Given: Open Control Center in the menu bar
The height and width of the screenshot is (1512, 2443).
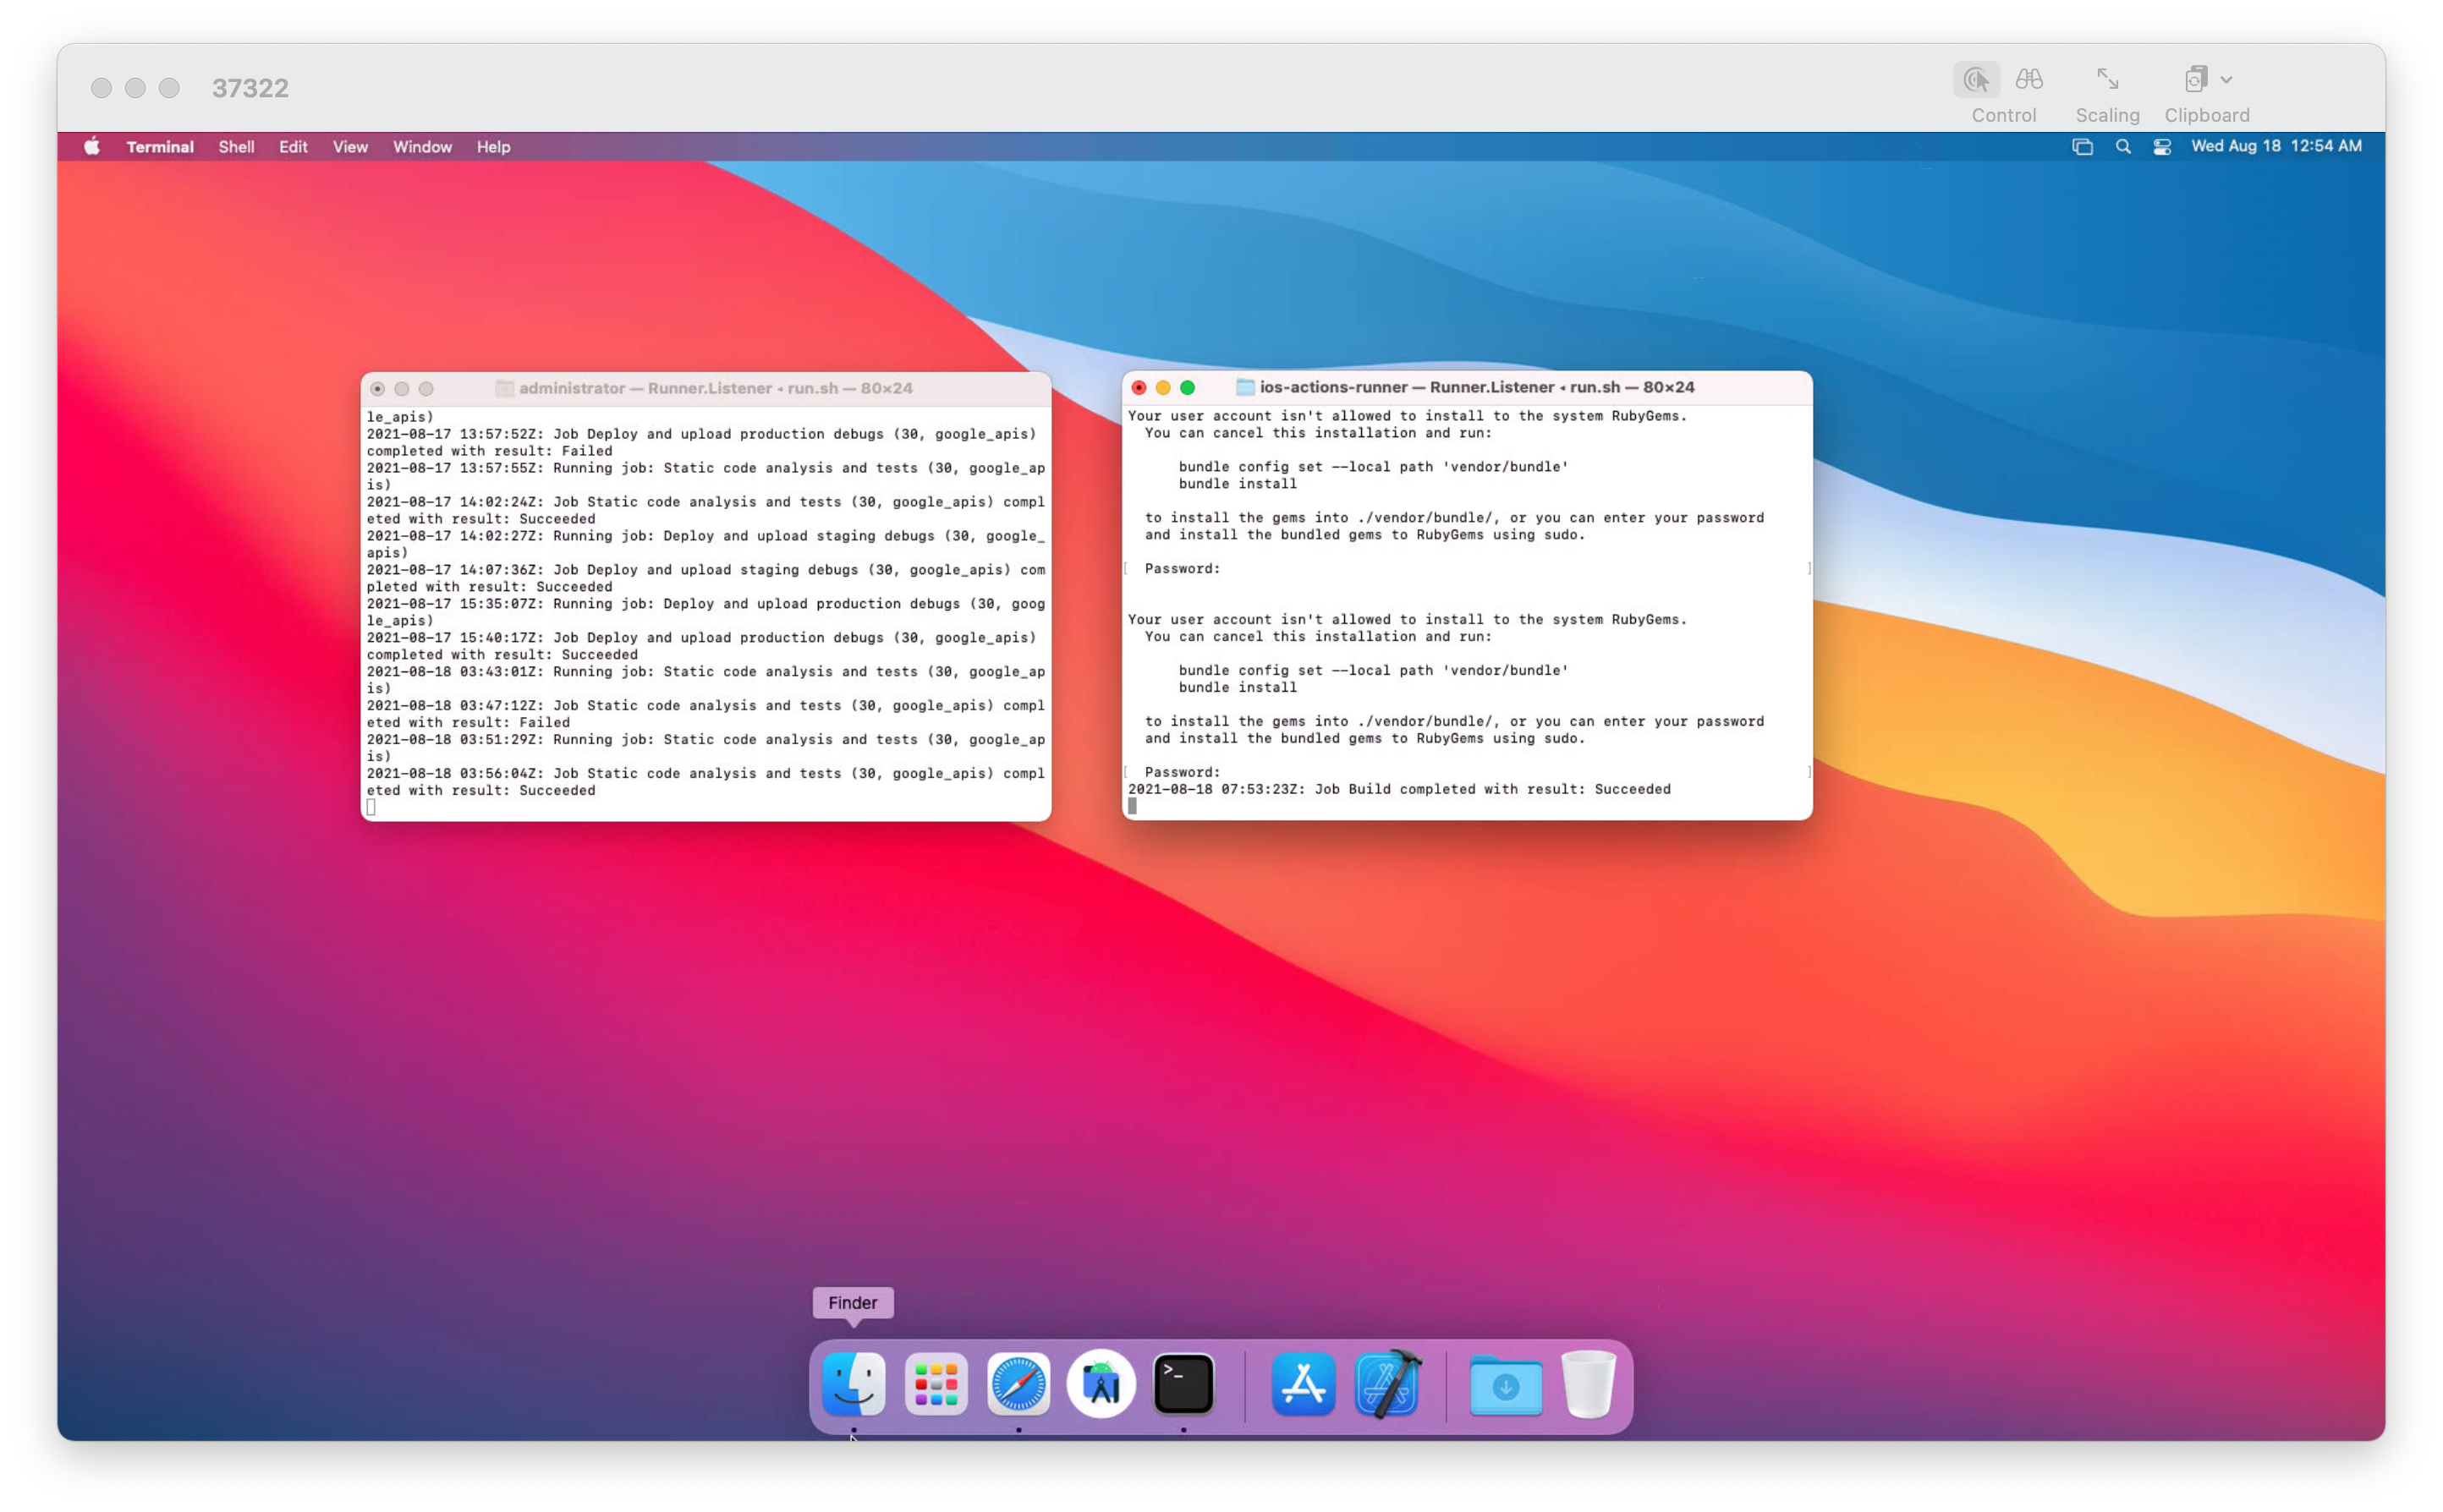Looking at the screenshot, I should (x=2161, y=147).
